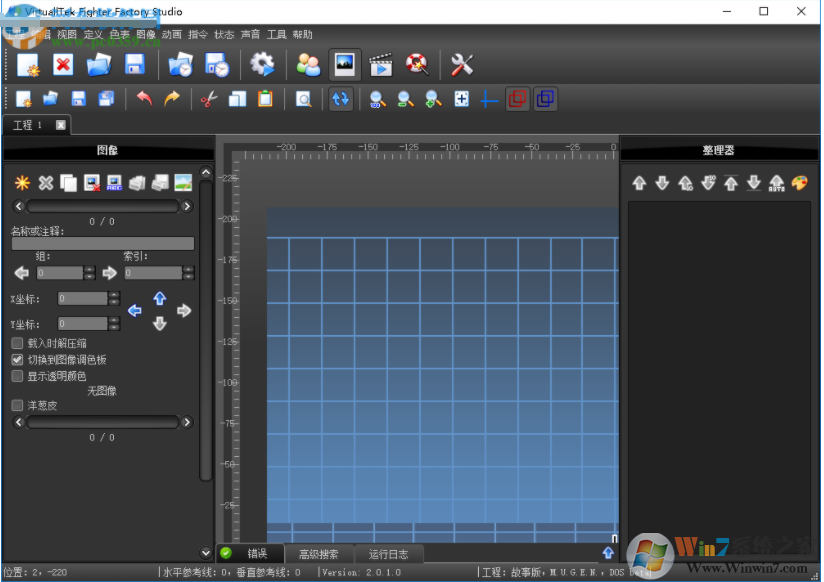The image size is (824, 582).
Task: Click the AUTO arrow icon in organizer
Action: [x=776, y=183]
